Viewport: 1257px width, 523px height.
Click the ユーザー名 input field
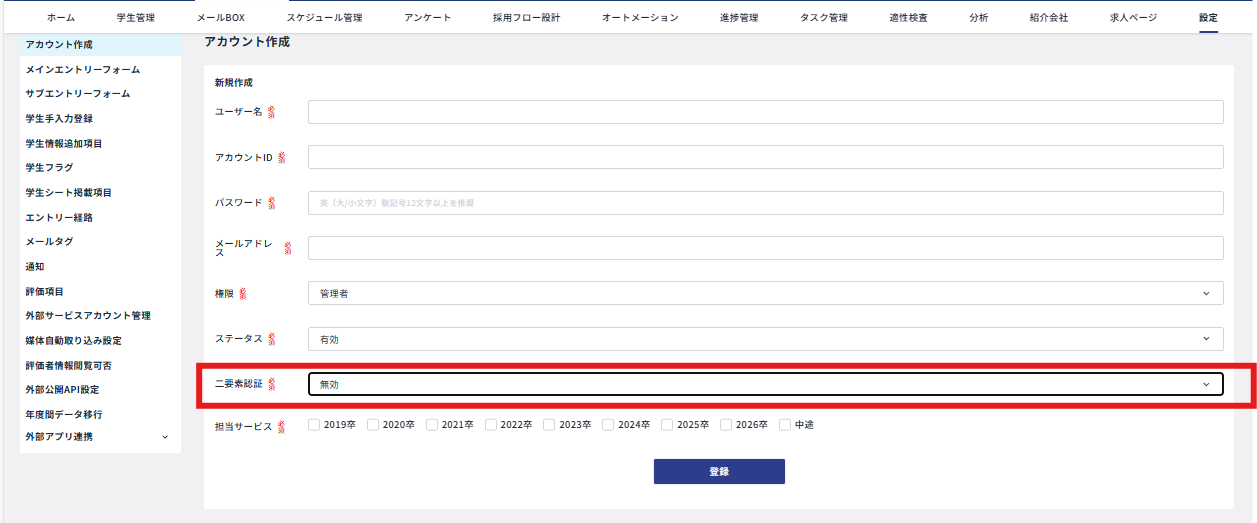pyautogui.click(x=765, y=112)
